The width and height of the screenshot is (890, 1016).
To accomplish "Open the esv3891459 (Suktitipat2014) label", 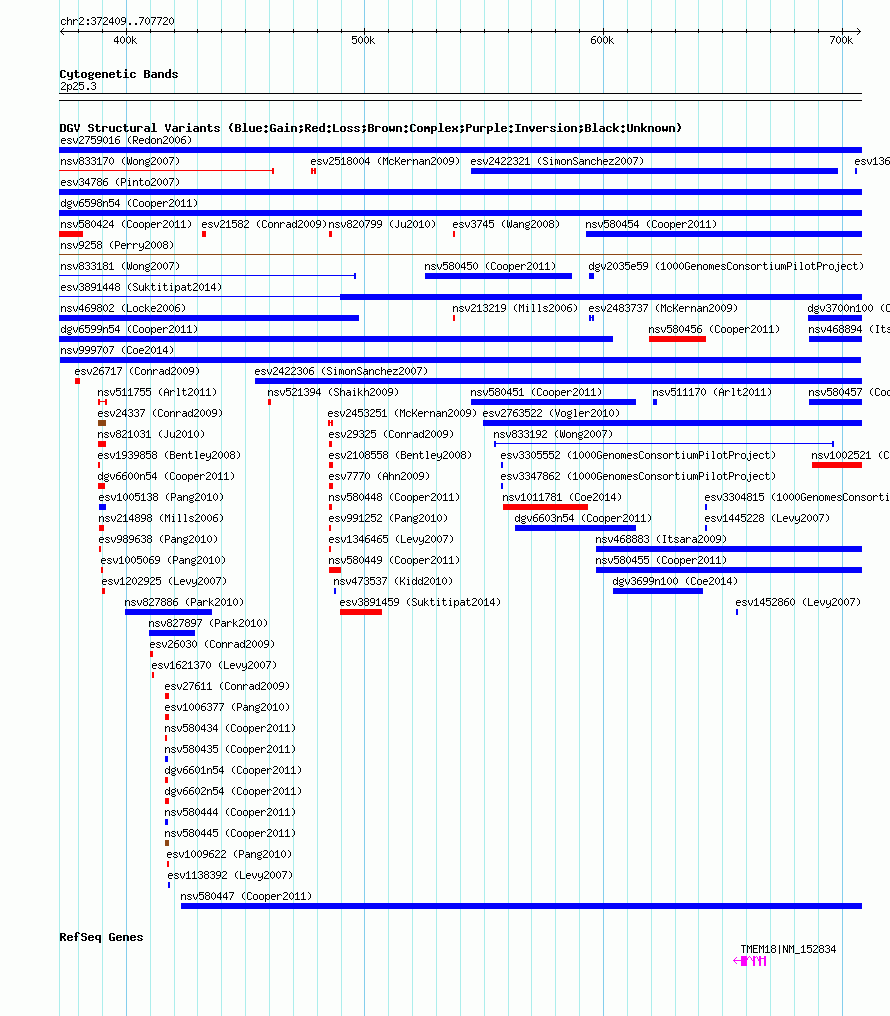I will (x=420, y=603).
